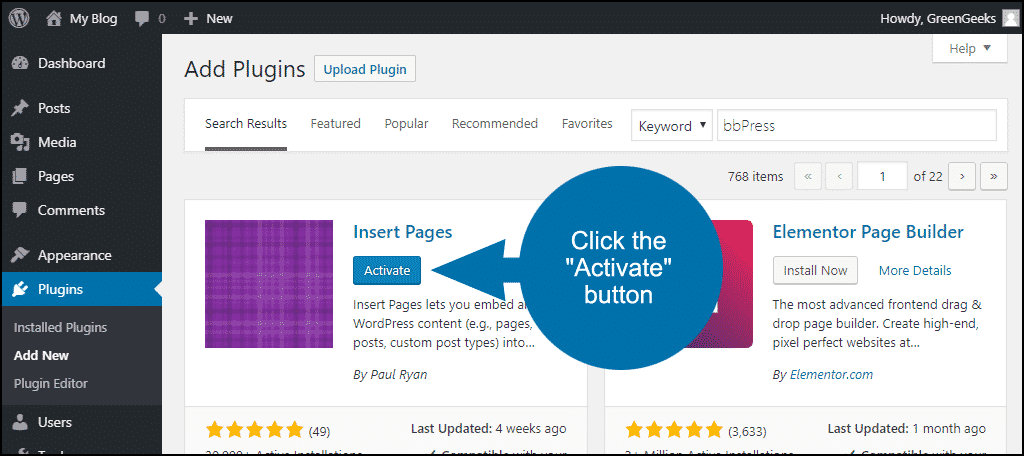This screenshot has height=456, width=1024.
Task: Open the comments bubble in admin bar
Action: pos(142,19)
